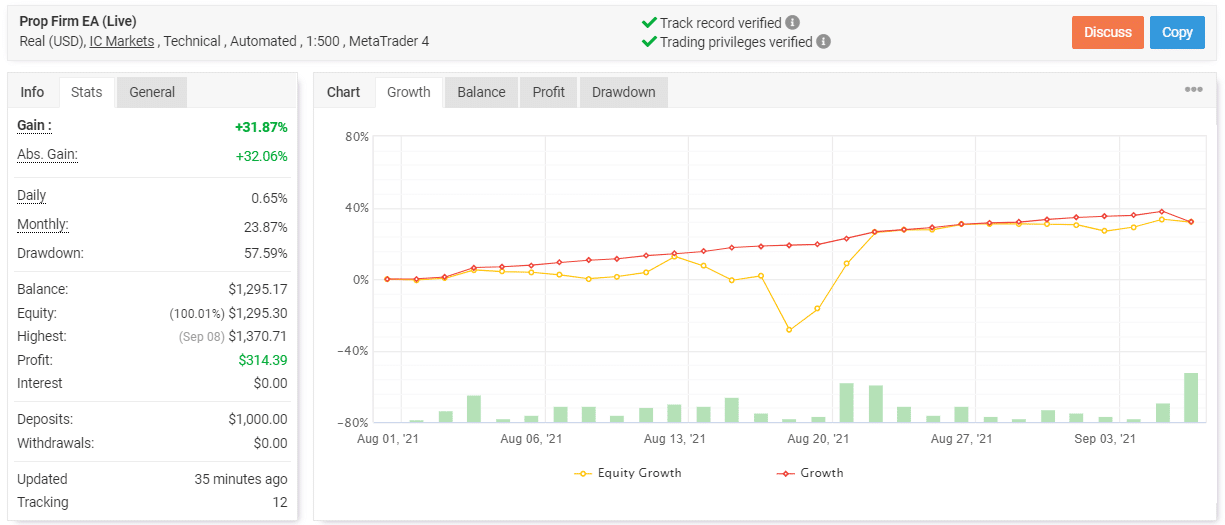The width and height of the screenshot is (1225, 525).
Task: Click the underlined Gain label
Action: (x=34, y=126)
